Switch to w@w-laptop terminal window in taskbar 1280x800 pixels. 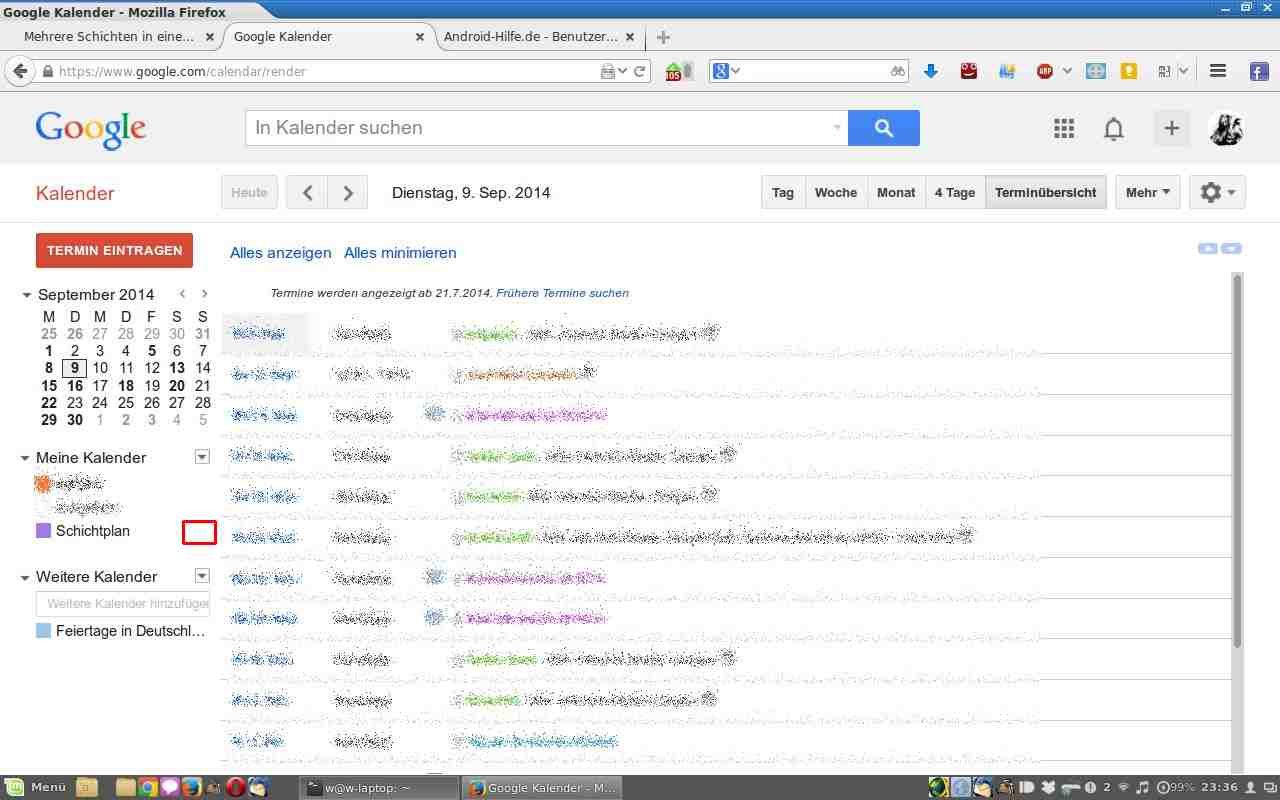(x=379, y=787)
